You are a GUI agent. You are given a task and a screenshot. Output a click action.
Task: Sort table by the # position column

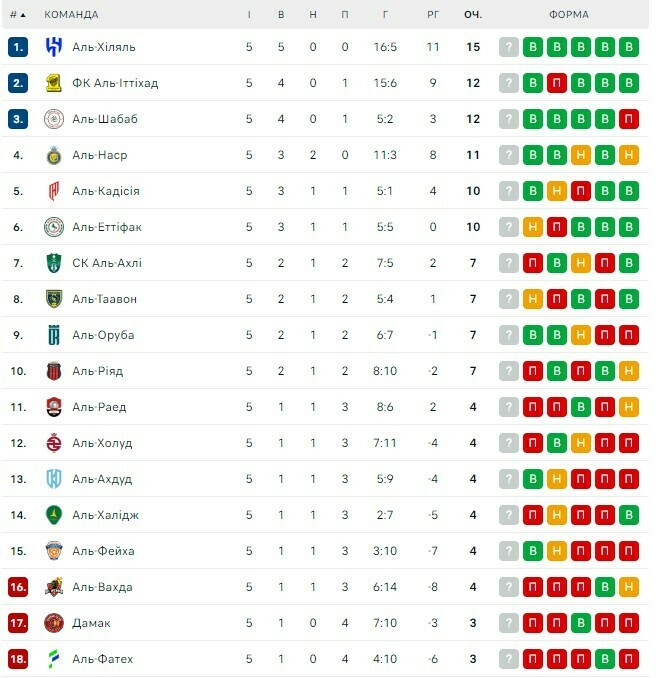[18, 15]
